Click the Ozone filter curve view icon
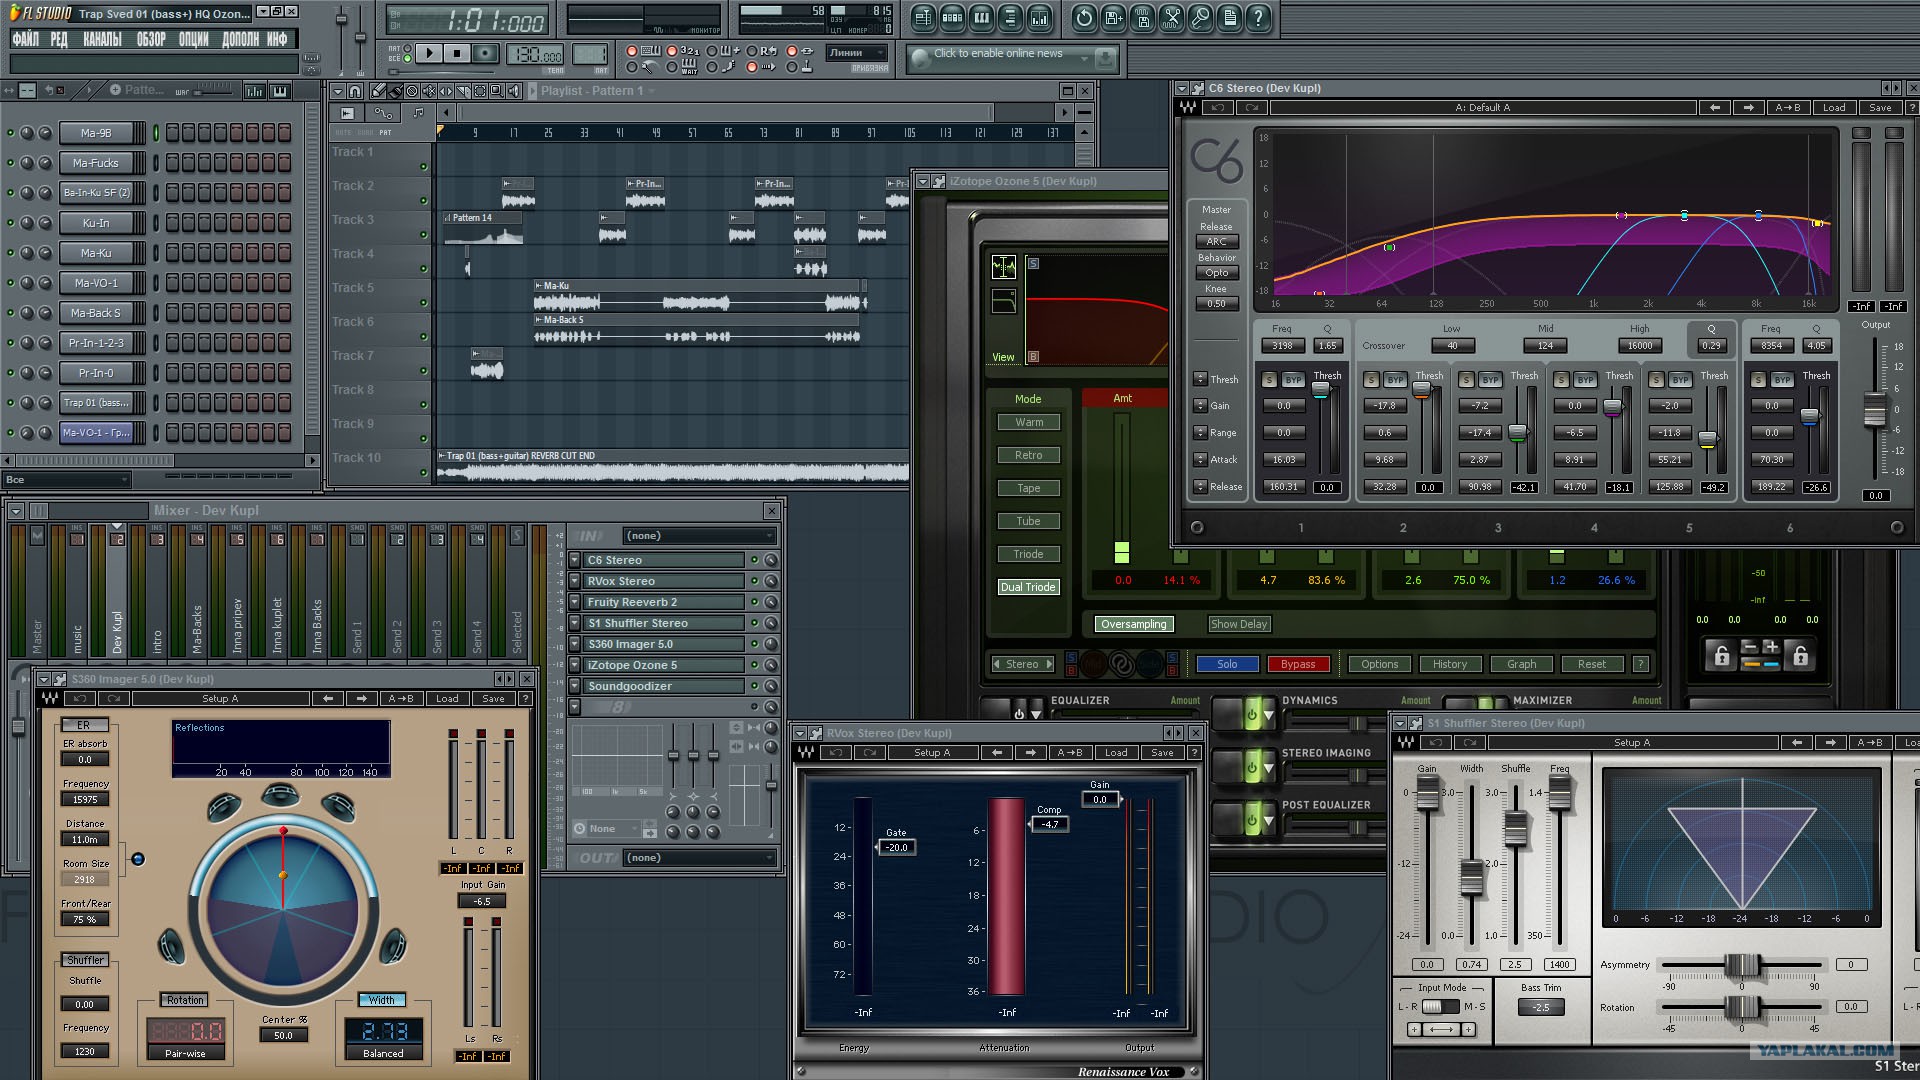The image size is (1920, 1080). tap(1003, 300)
